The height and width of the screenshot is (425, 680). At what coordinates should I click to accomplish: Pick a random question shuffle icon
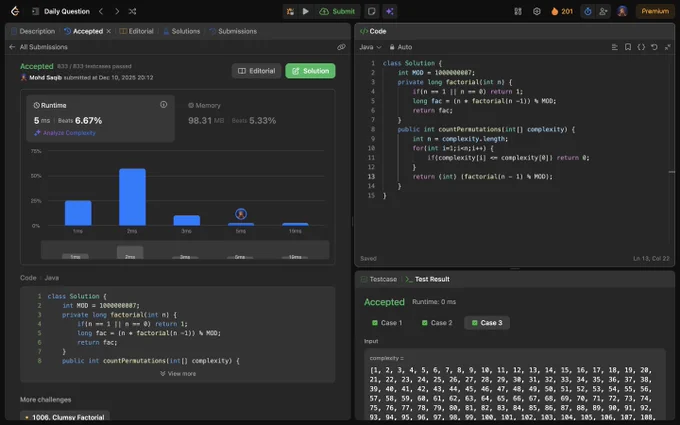coord(132,11)
